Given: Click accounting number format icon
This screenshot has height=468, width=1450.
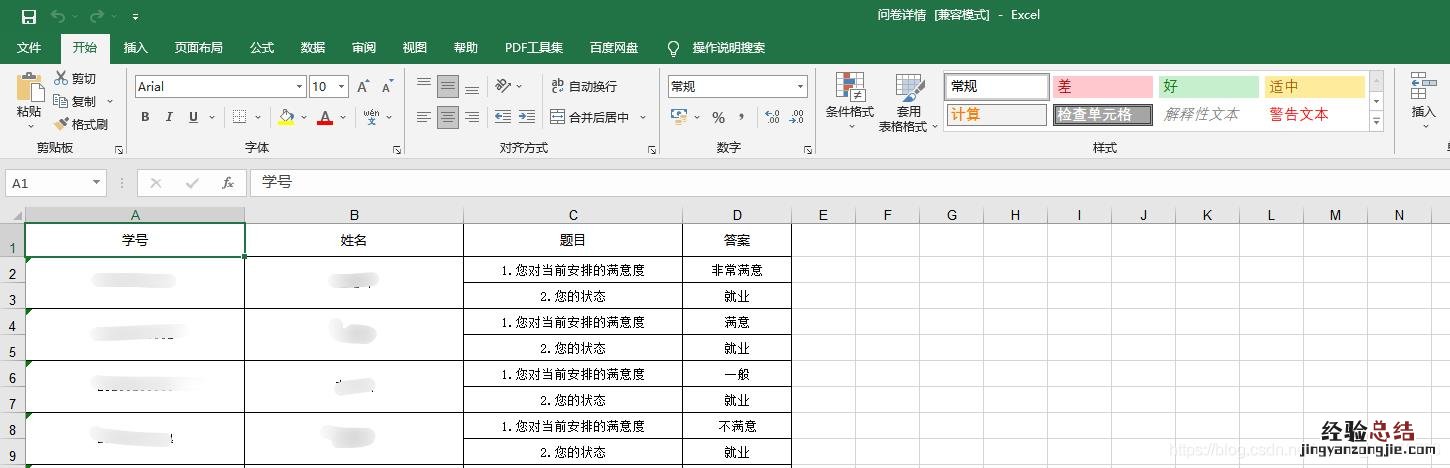Looking at the screenshot, I should pyautogui.click(x=679, y=117).
